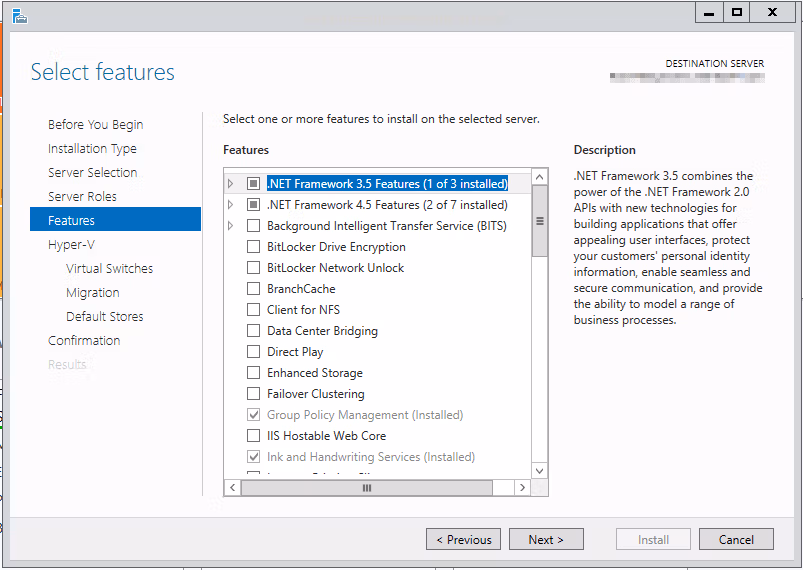The height and width of the screenshot is (570, 803).
Task: Select the Enhanced Storage label
Action: [314, 373]
